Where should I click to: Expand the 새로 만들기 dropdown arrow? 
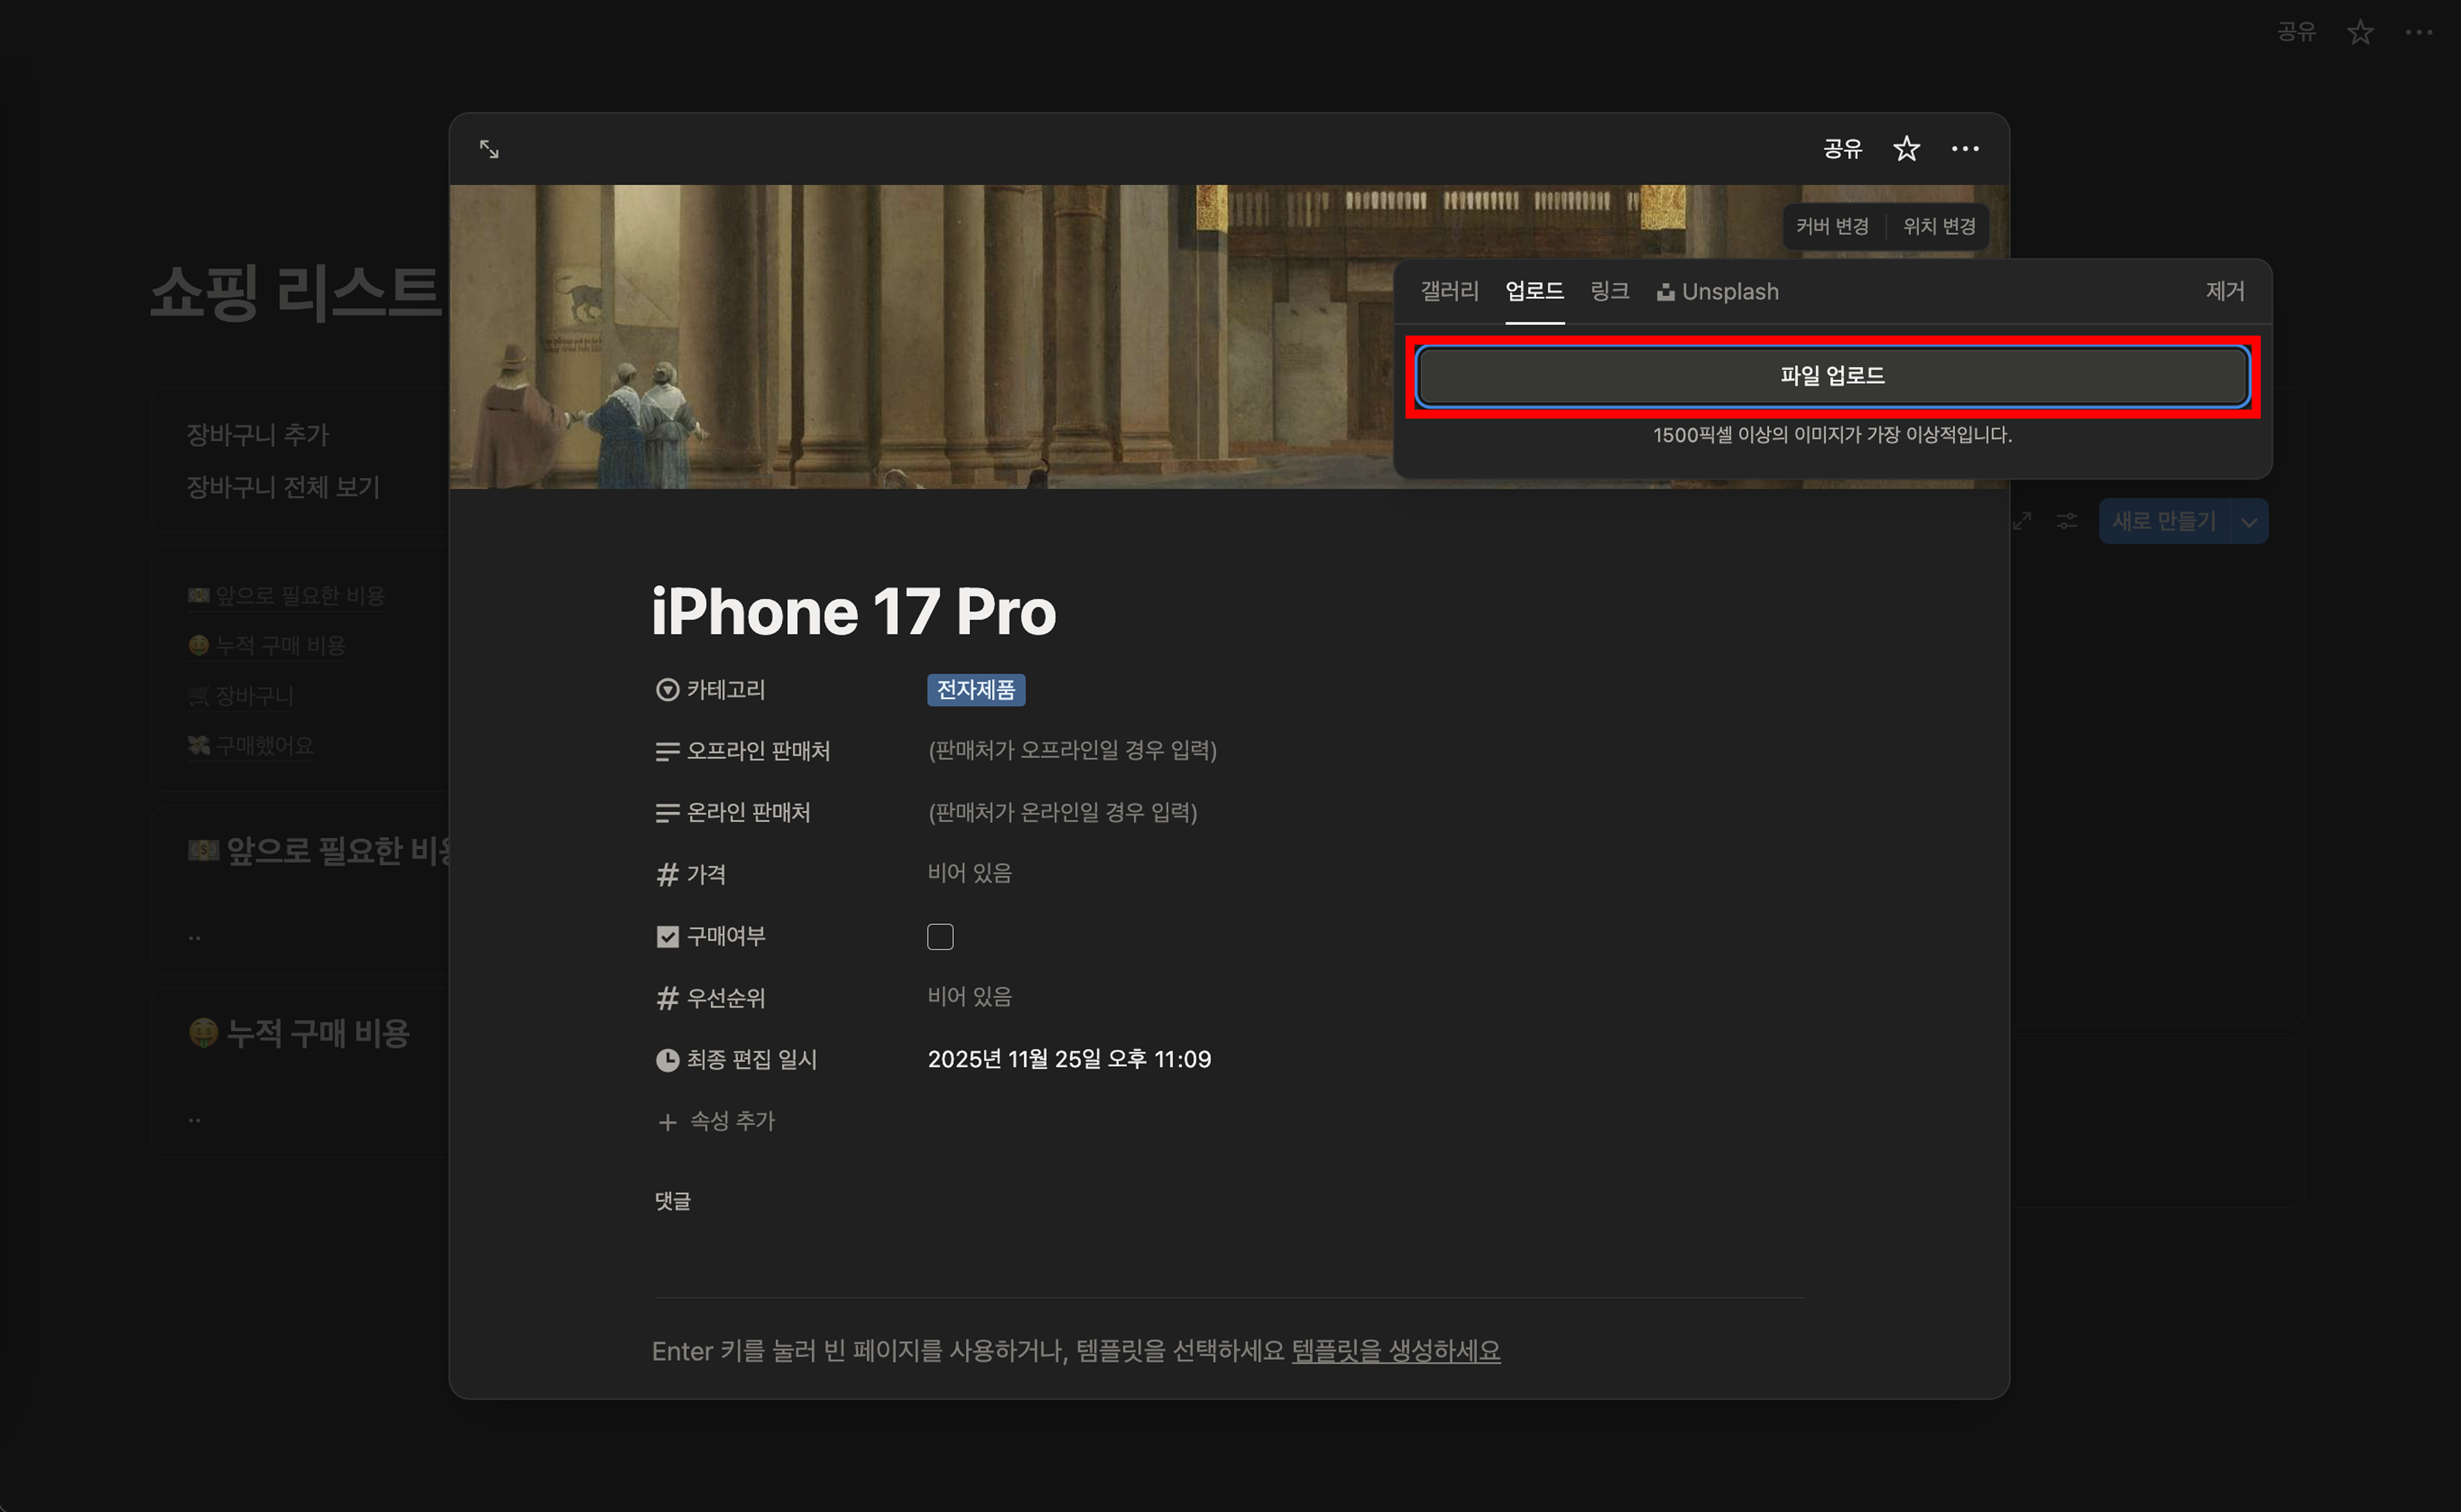tap(2248, 522)
